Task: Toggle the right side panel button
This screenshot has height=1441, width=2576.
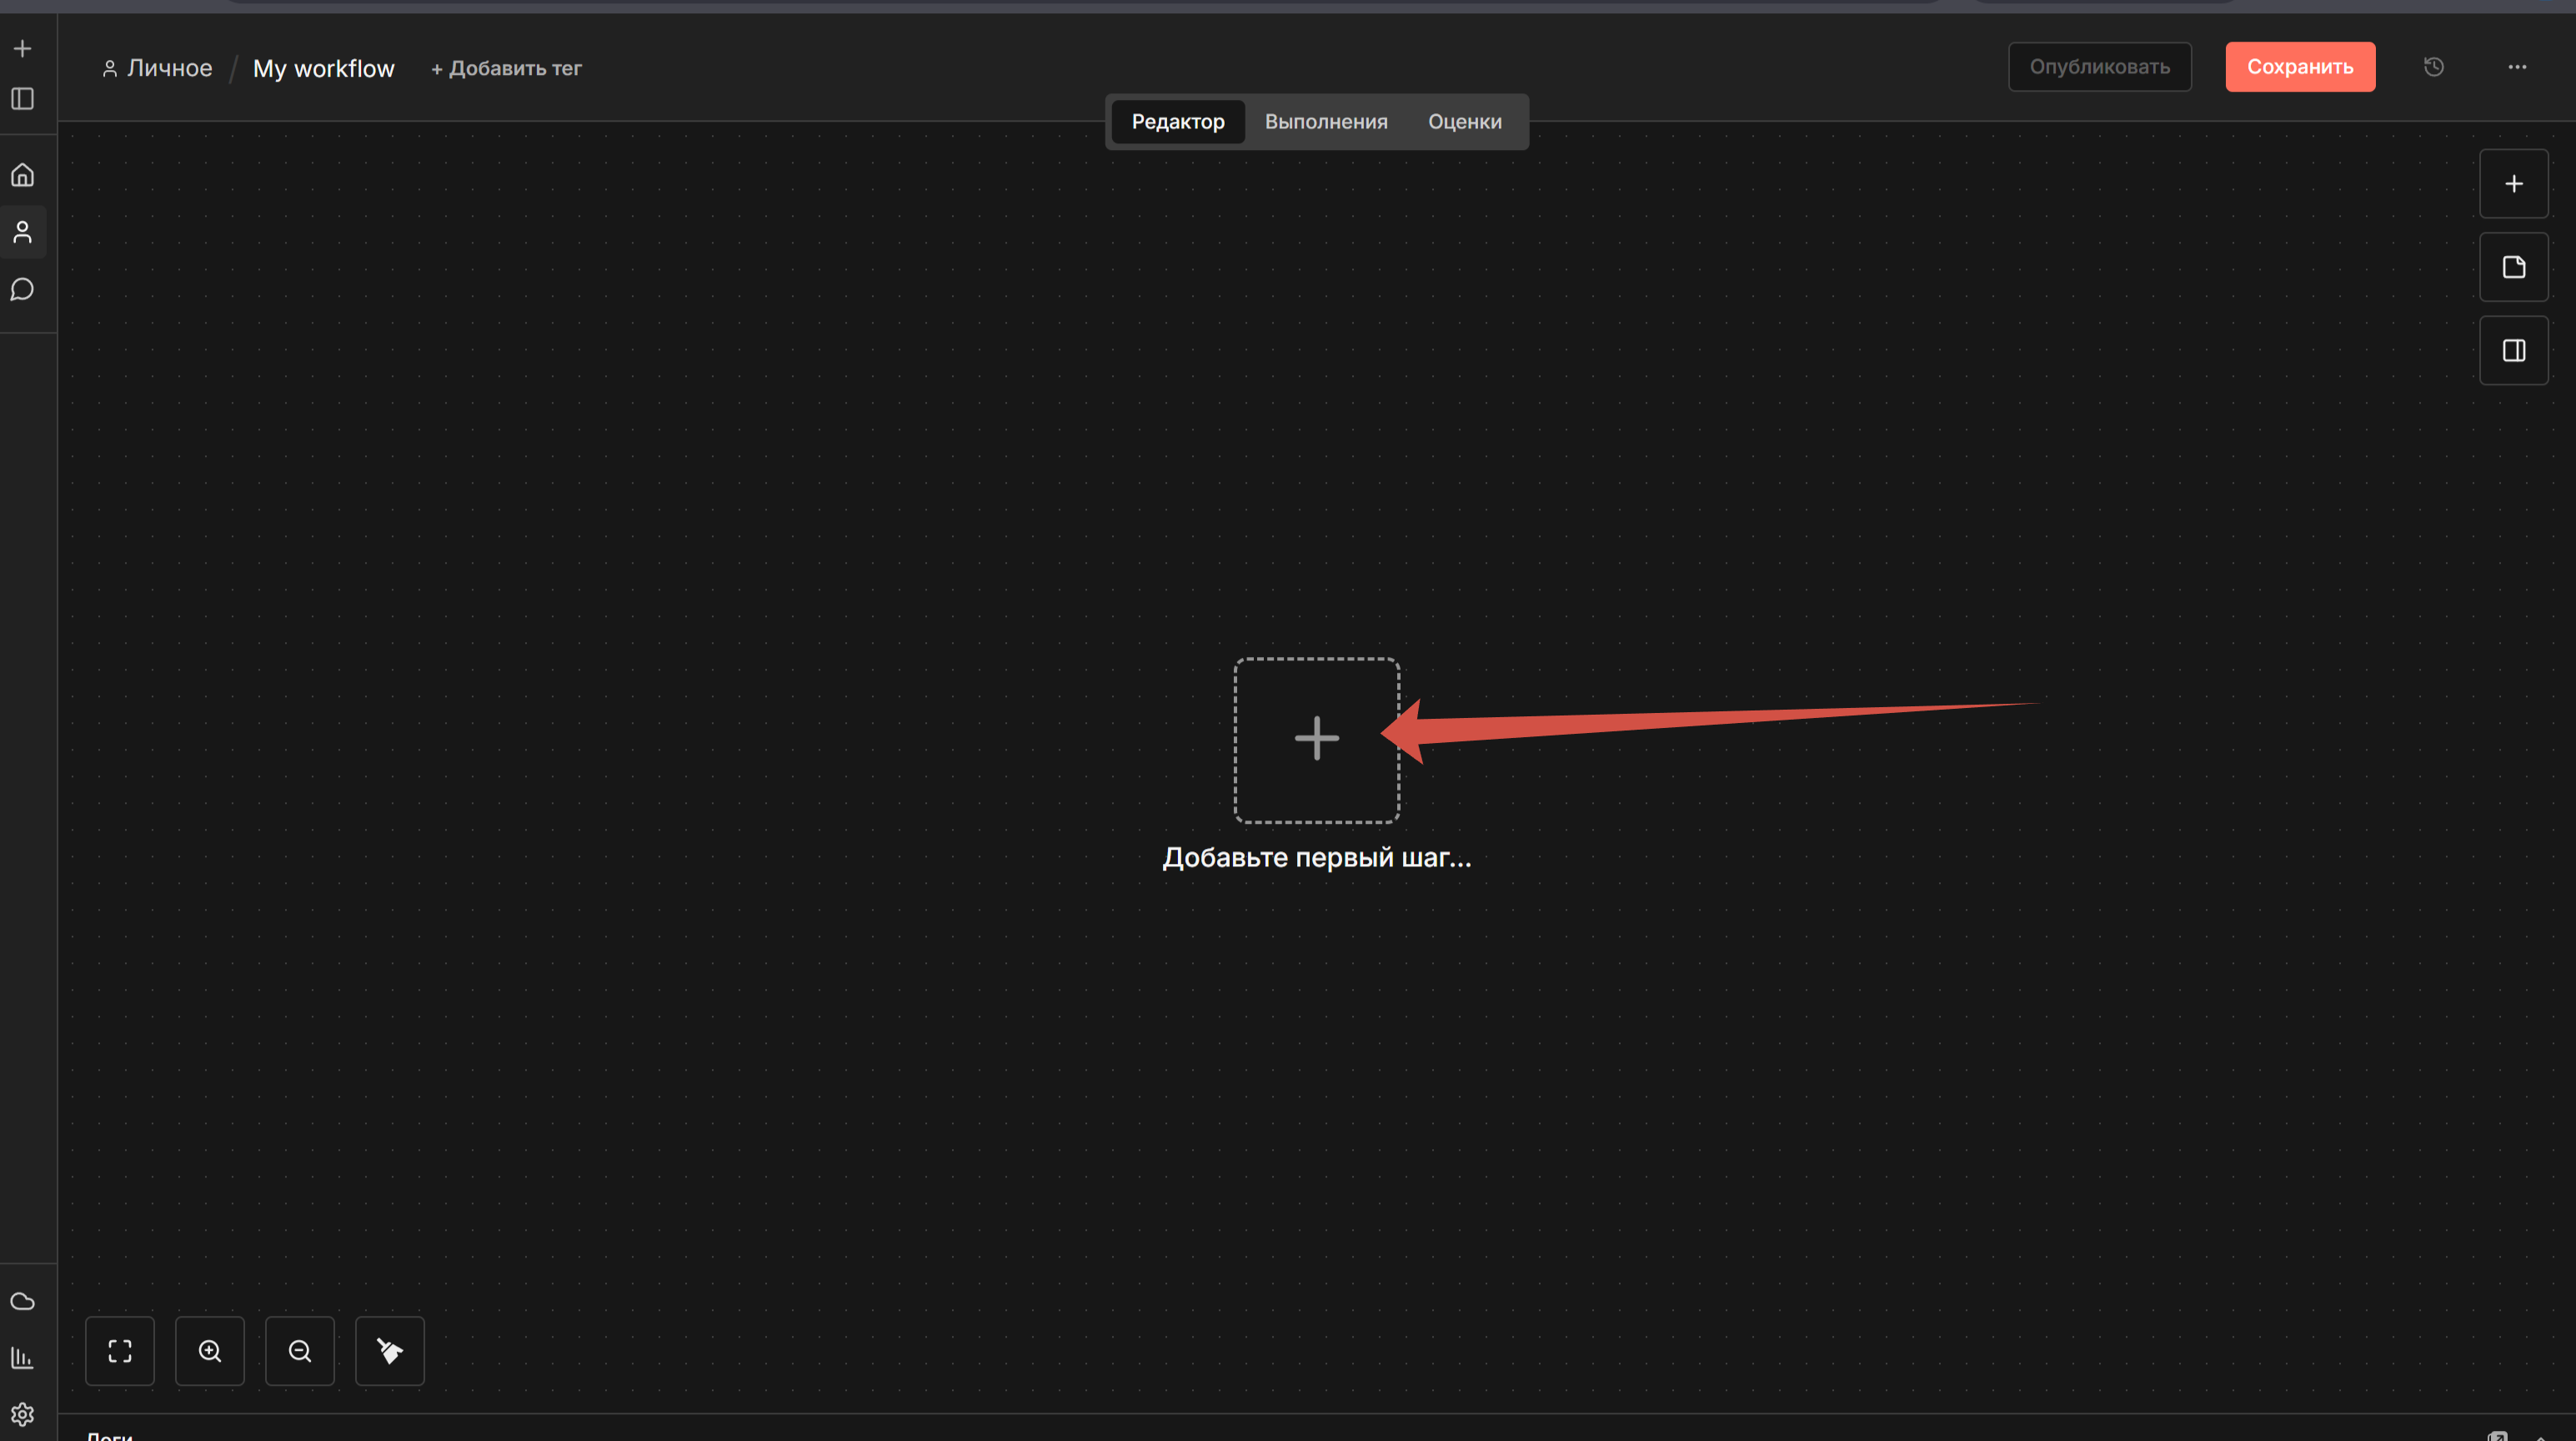Action: pos(2513,351)
